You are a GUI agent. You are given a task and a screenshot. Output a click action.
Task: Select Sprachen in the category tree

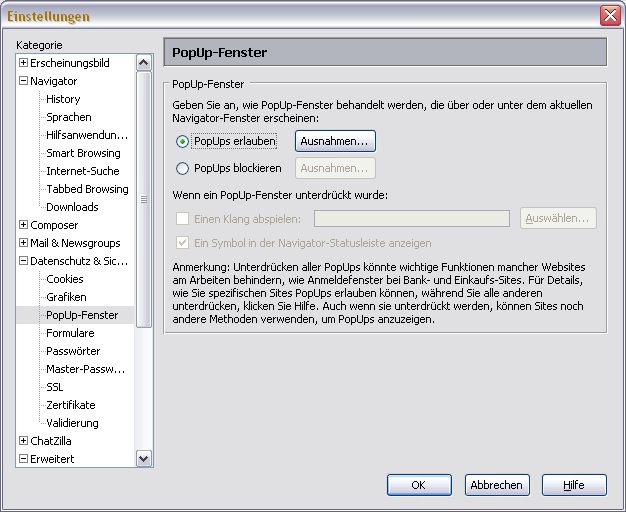coord(69,117)
